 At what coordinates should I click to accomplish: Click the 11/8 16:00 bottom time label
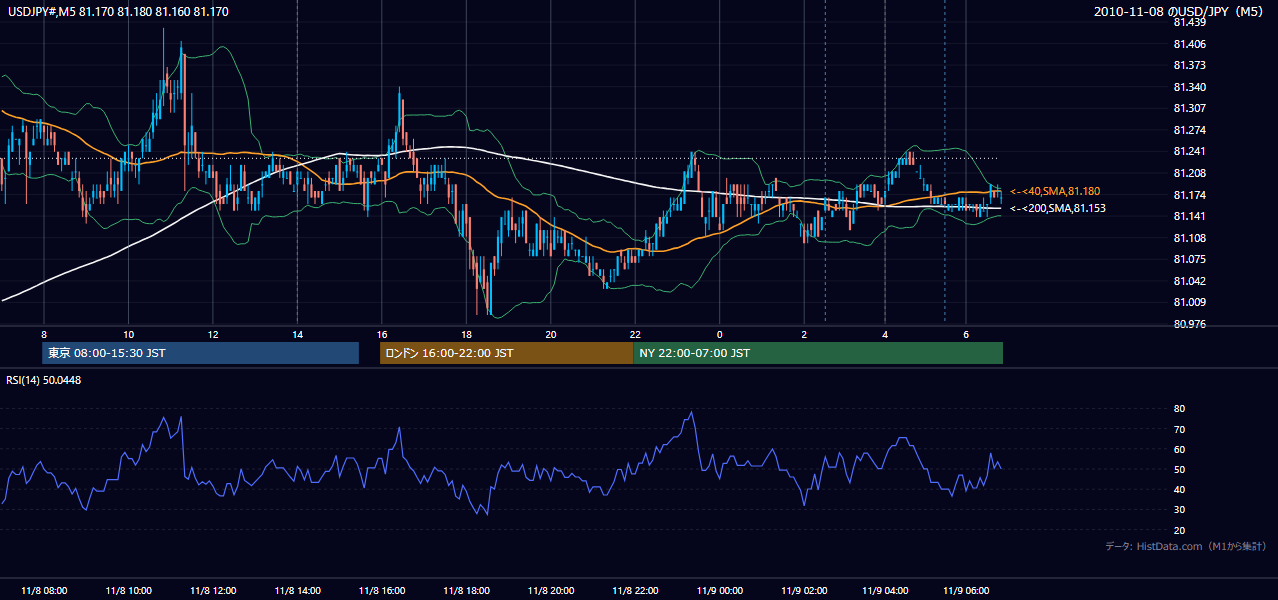382,590
